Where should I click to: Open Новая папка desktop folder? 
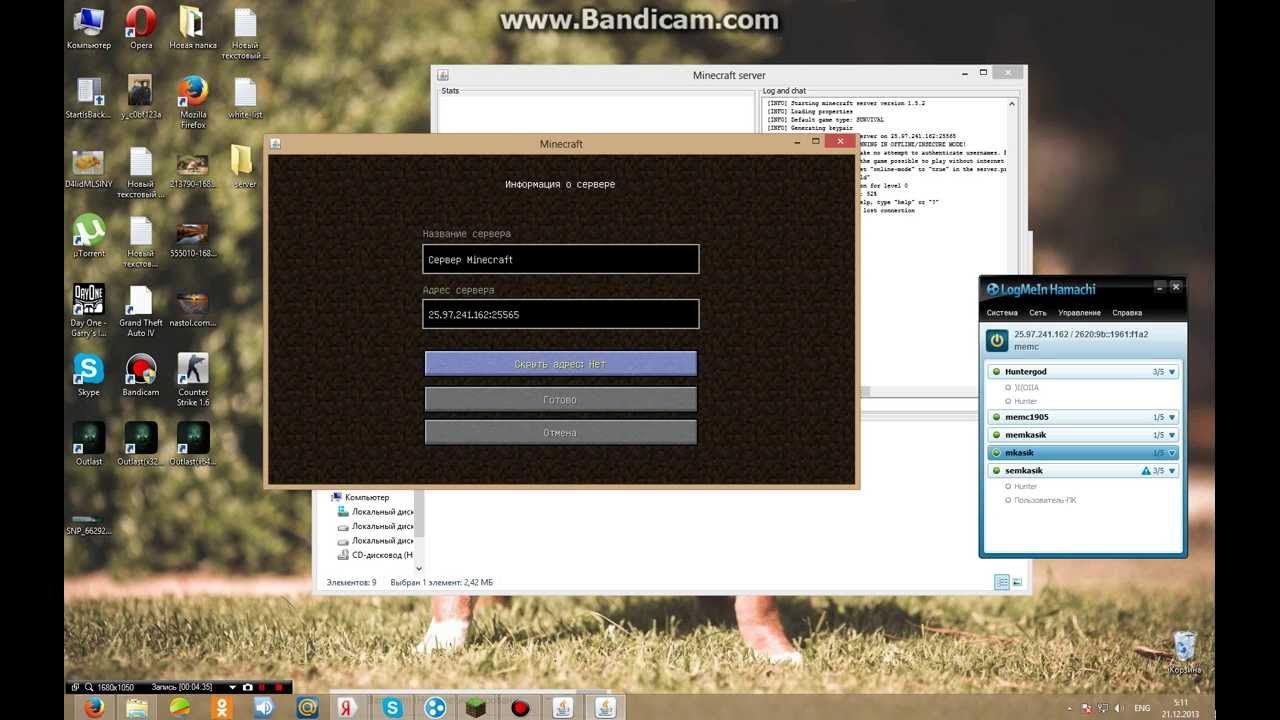point(193,27)
